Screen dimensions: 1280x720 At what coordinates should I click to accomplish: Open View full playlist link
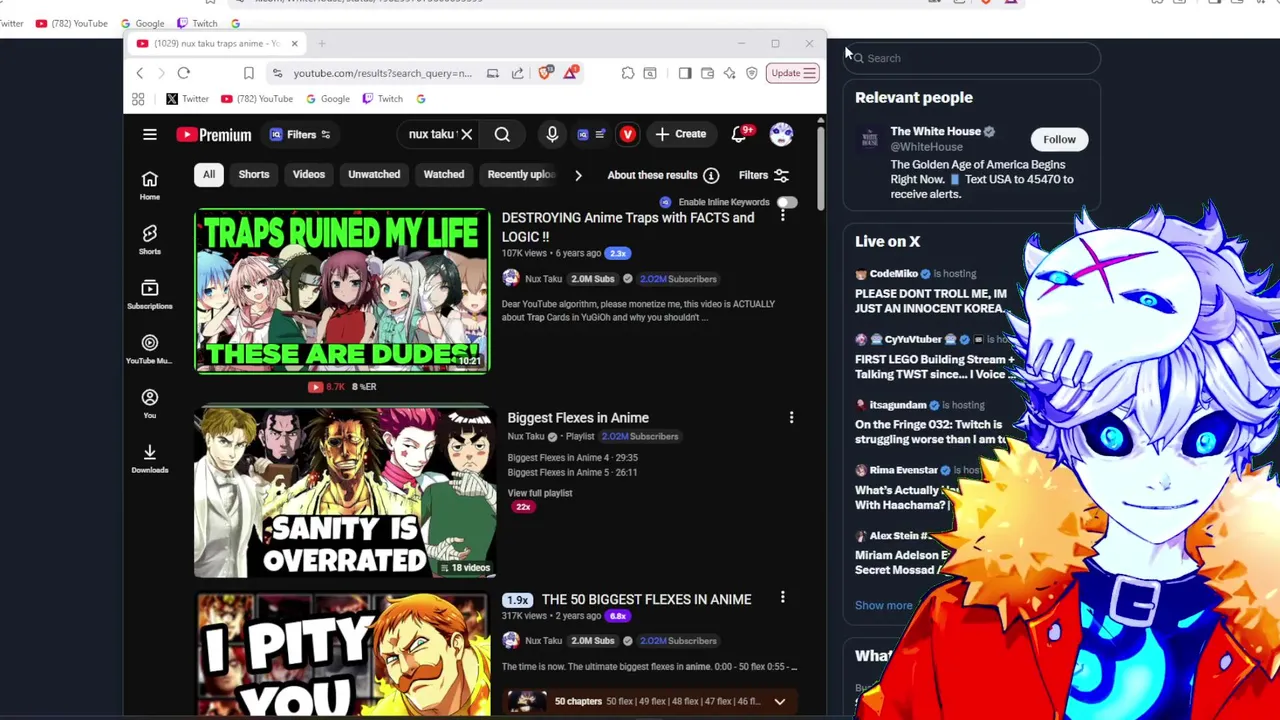click(540, 493)
